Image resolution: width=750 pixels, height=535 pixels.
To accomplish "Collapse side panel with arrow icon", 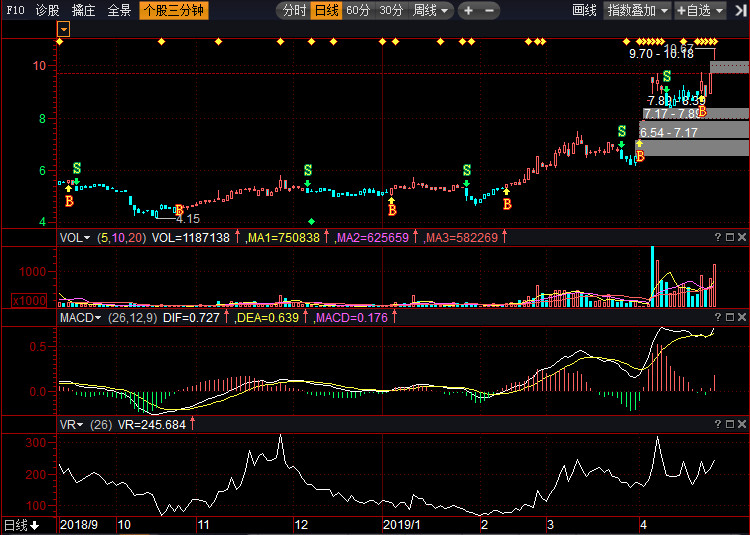I will coord(740,11).
